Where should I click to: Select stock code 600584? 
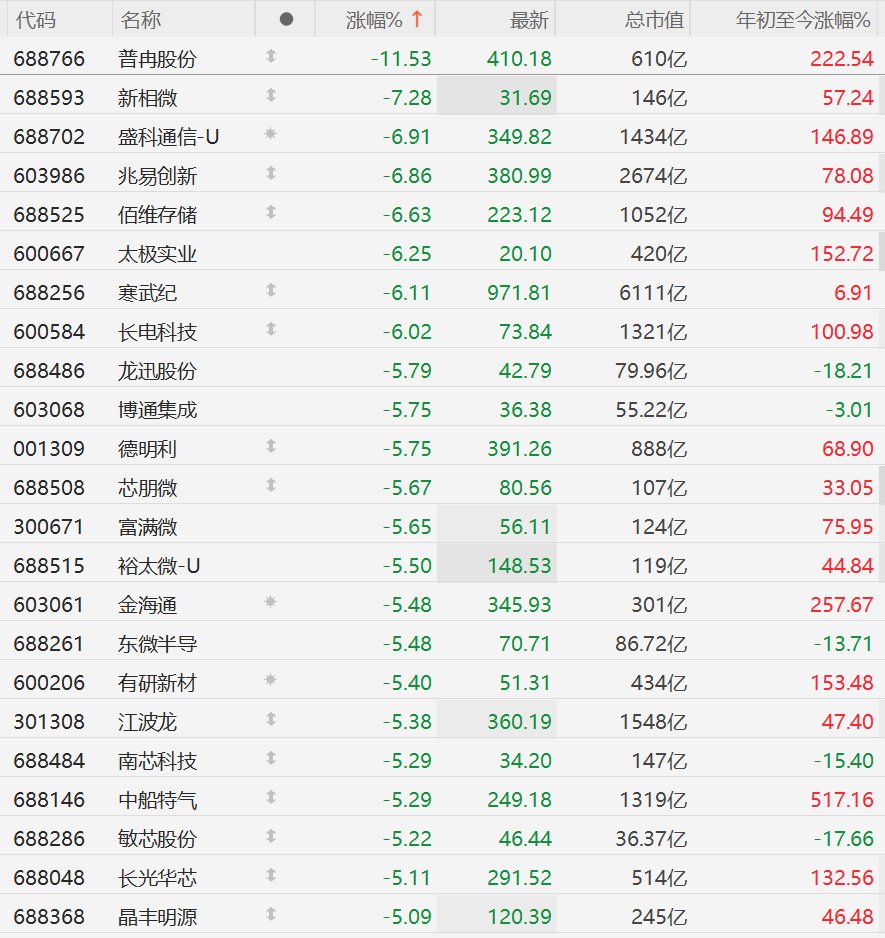point(49,332)
